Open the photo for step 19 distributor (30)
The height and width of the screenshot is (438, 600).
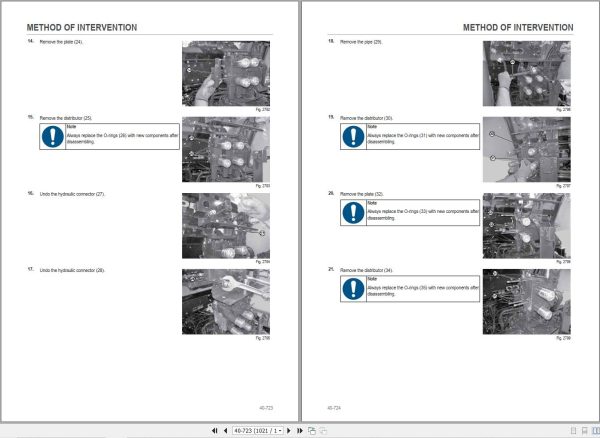(x=527, y=150)
